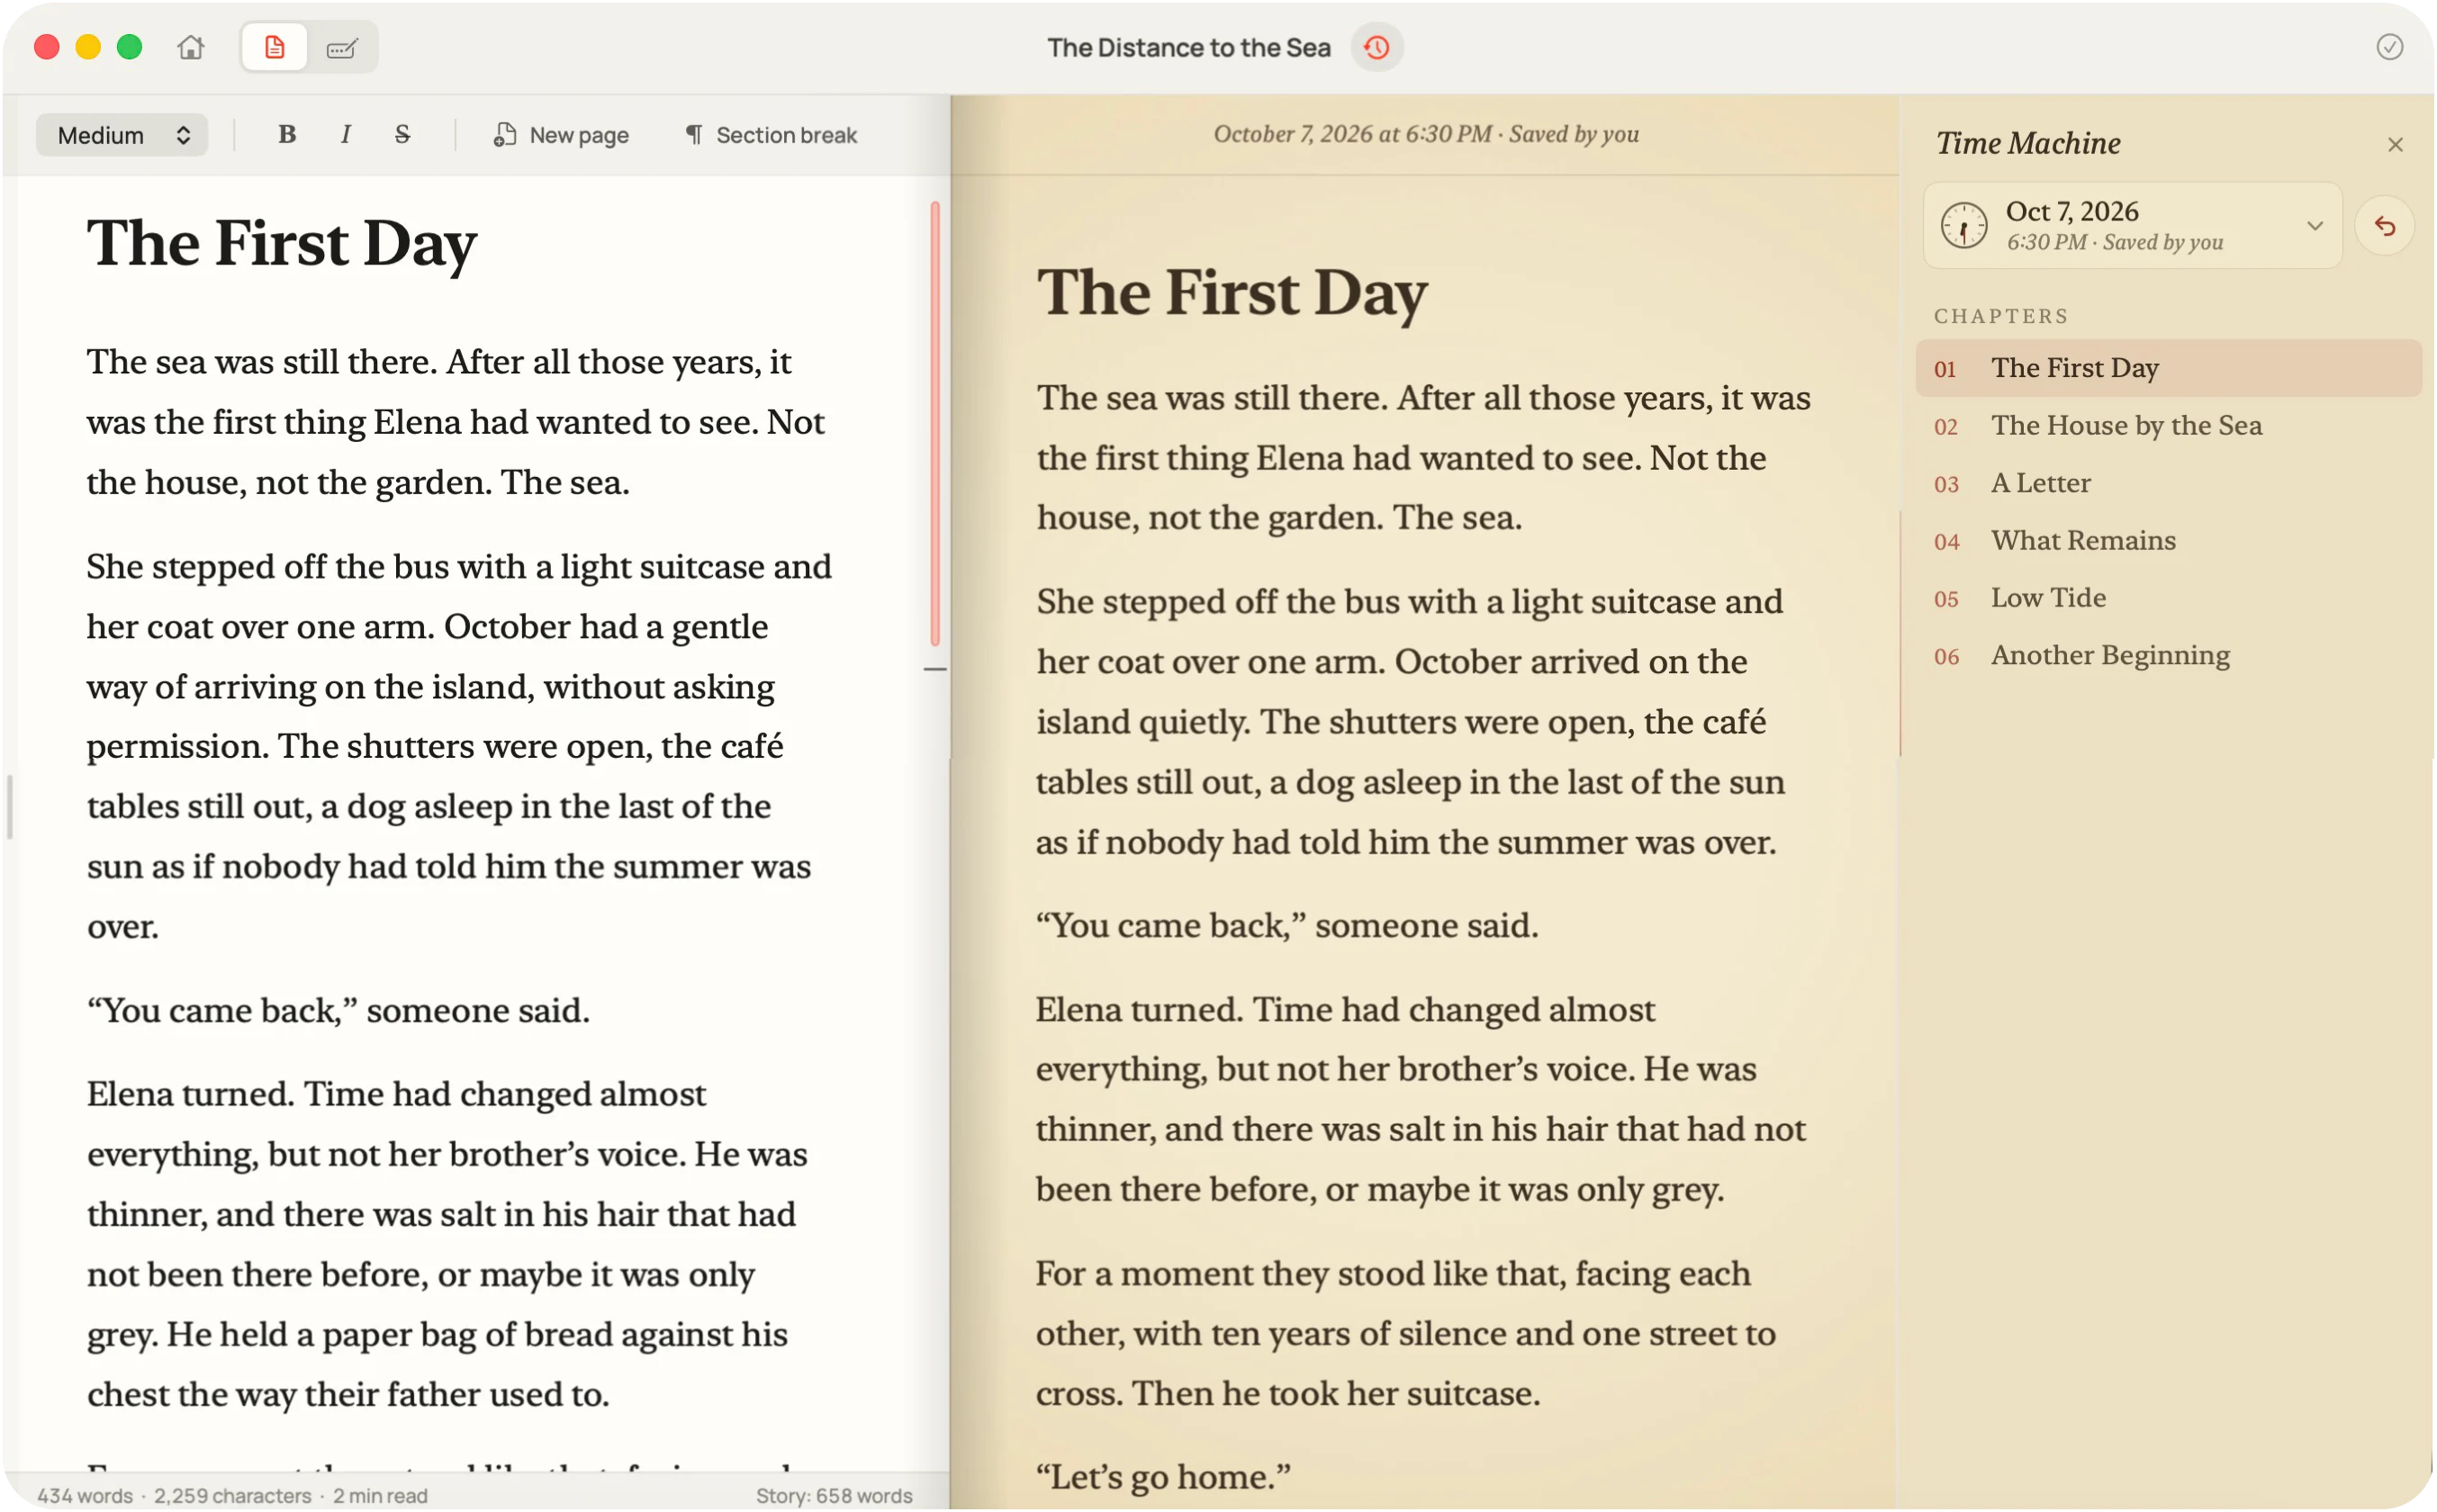2437x1512 pixels.
Task: Click the home icon in the title bar
Action: click(x=190, y=47)
